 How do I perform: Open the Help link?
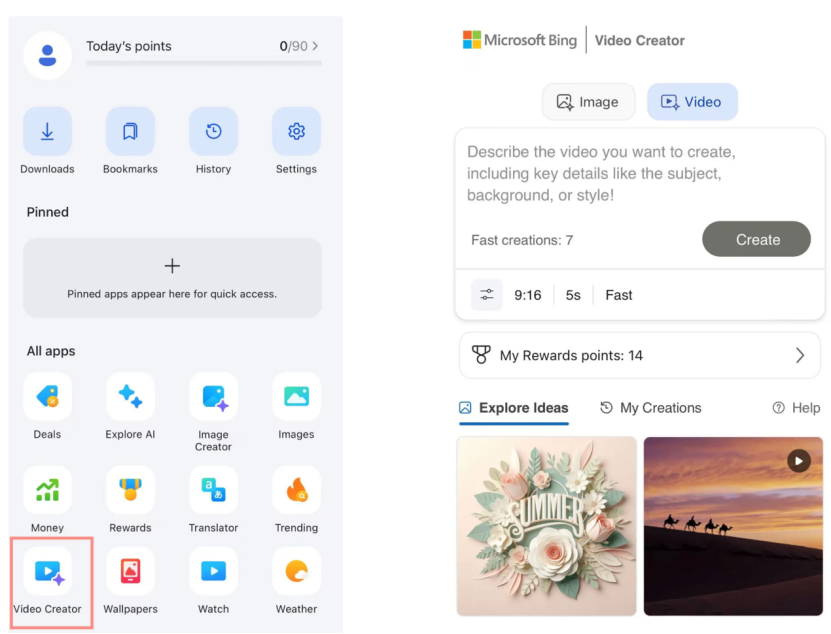796,408
